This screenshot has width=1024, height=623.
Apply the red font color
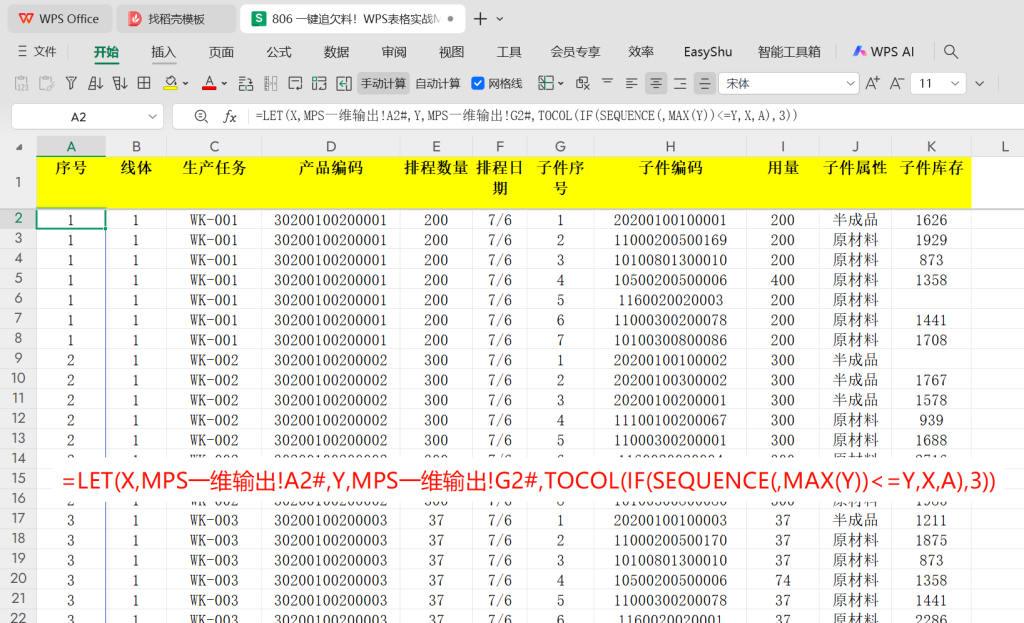click(x=209, y=84)
